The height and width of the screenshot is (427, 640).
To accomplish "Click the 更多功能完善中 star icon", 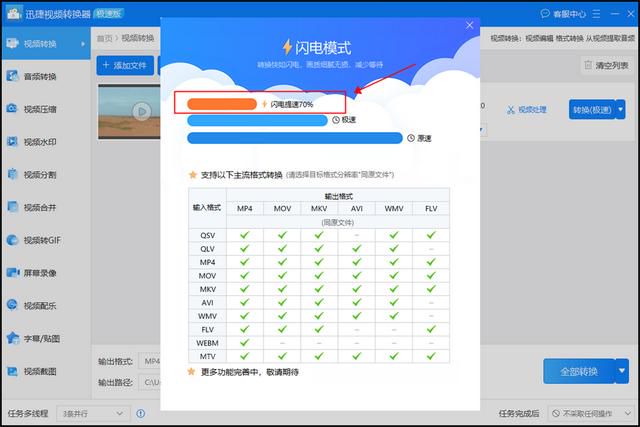I will (x=191, y=371).
